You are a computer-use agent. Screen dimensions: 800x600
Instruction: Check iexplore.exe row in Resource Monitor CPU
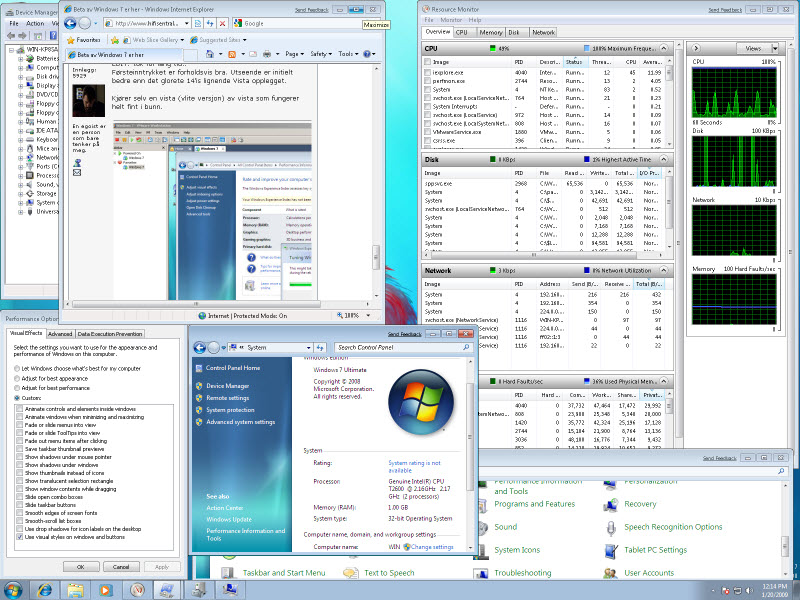pyautogui.click(x=428, y=73)
